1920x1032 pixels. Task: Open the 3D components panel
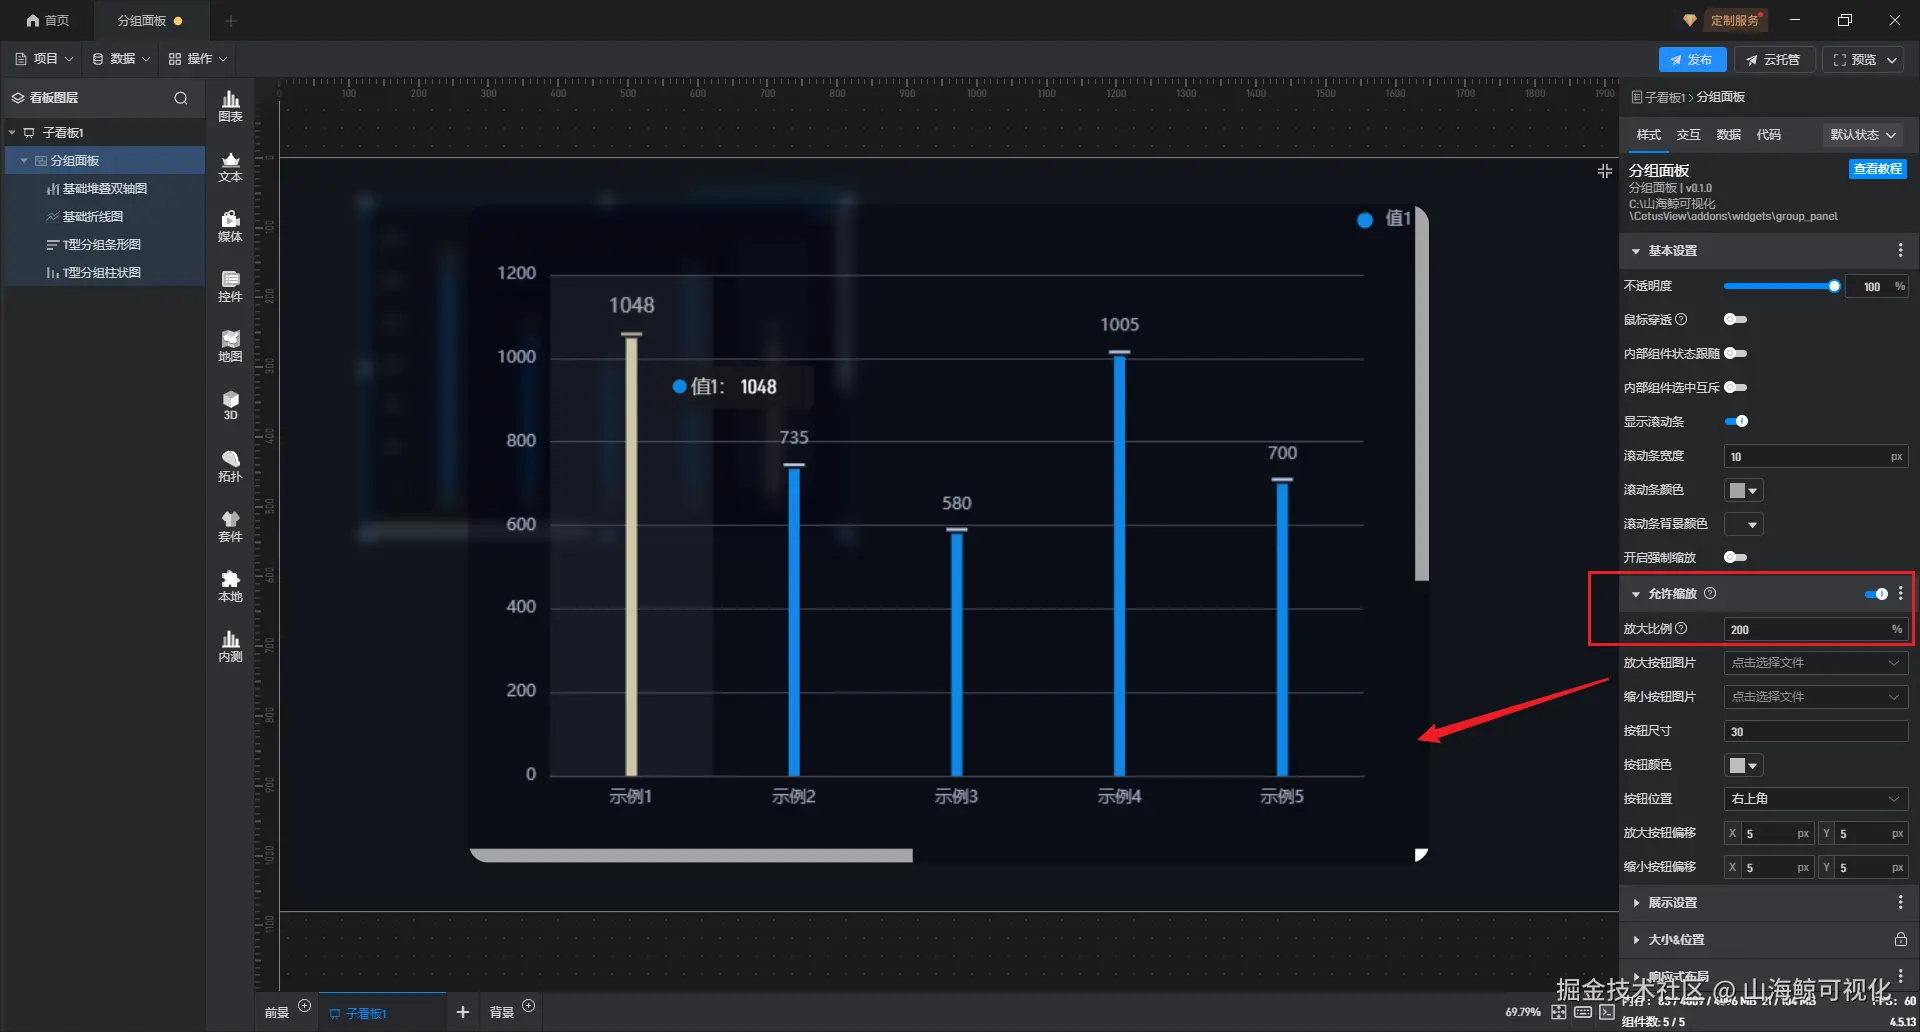(x=230, y=405)
